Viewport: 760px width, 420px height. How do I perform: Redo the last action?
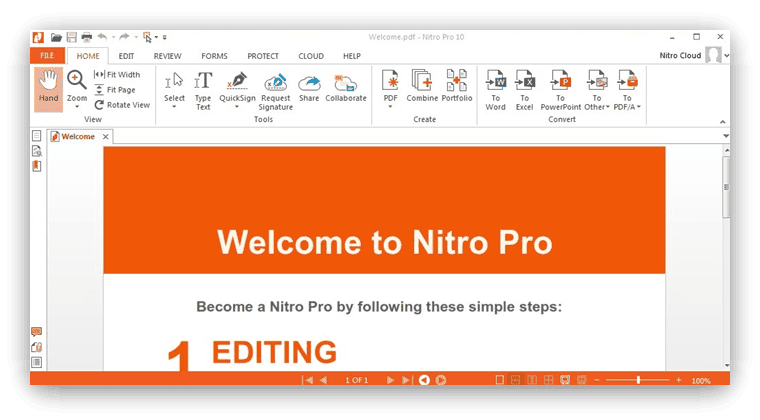tap(125, 37)
